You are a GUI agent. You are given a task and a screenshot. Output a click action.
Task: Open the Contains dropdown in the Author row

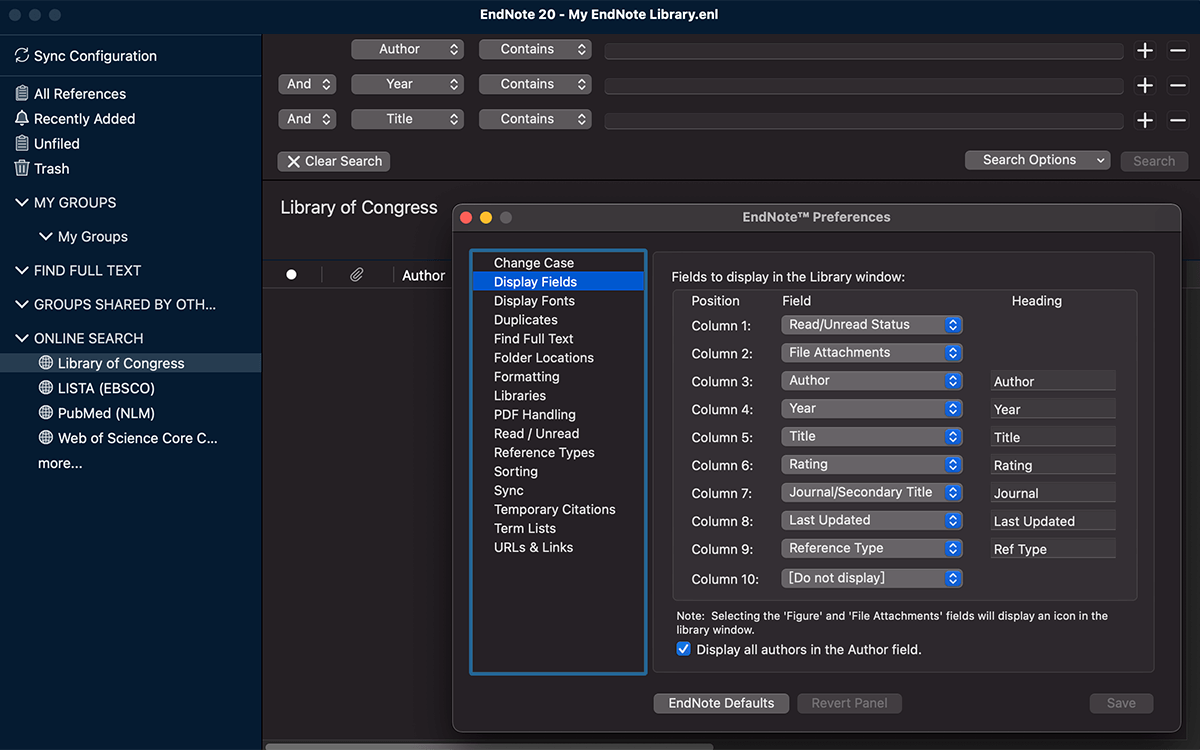pos(535,49)
